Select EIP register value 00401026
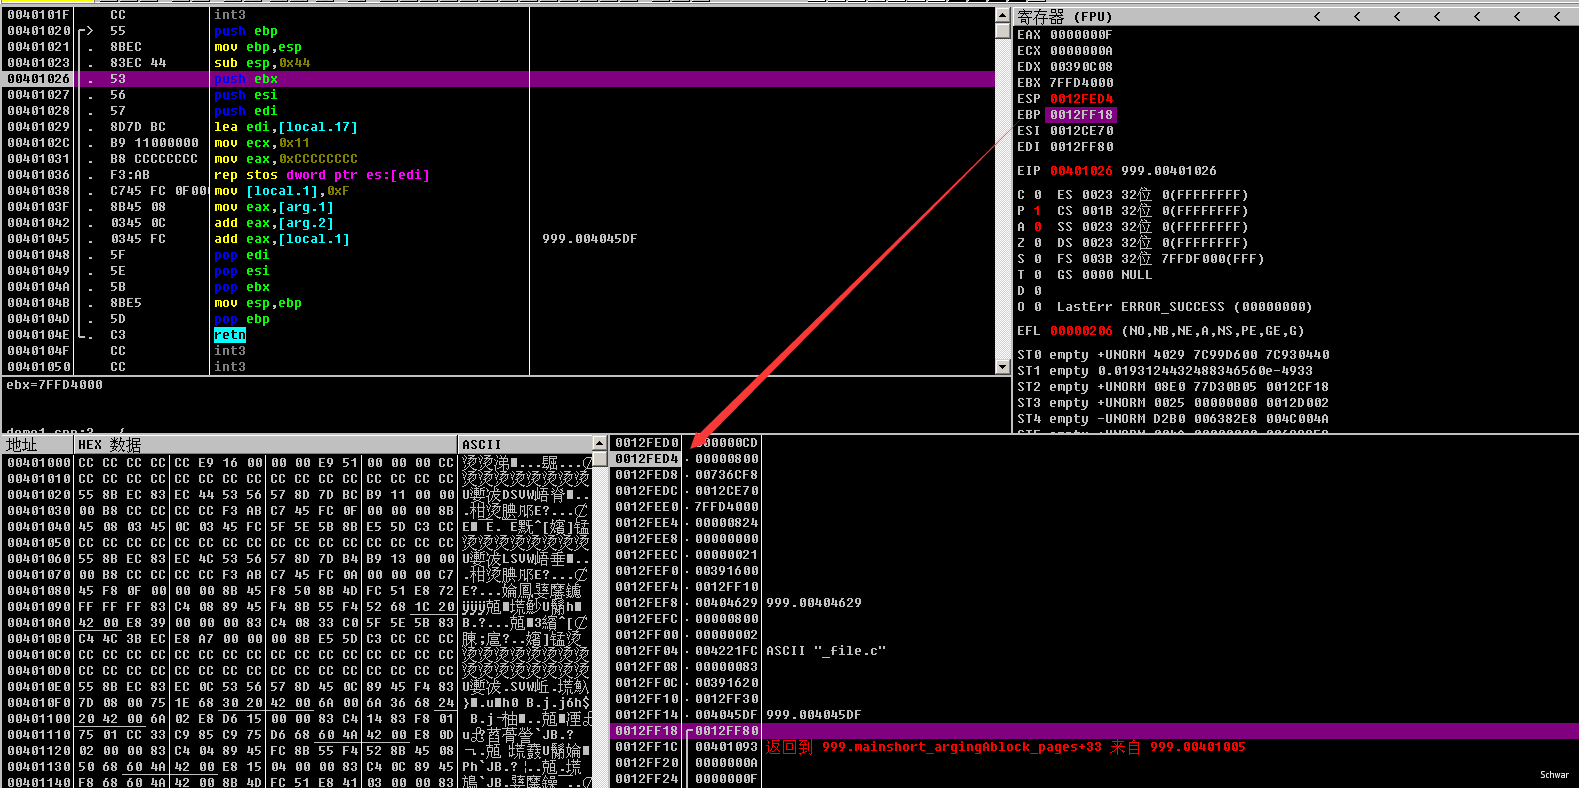The image size is (1579, 788). (x=1081, y=171)
